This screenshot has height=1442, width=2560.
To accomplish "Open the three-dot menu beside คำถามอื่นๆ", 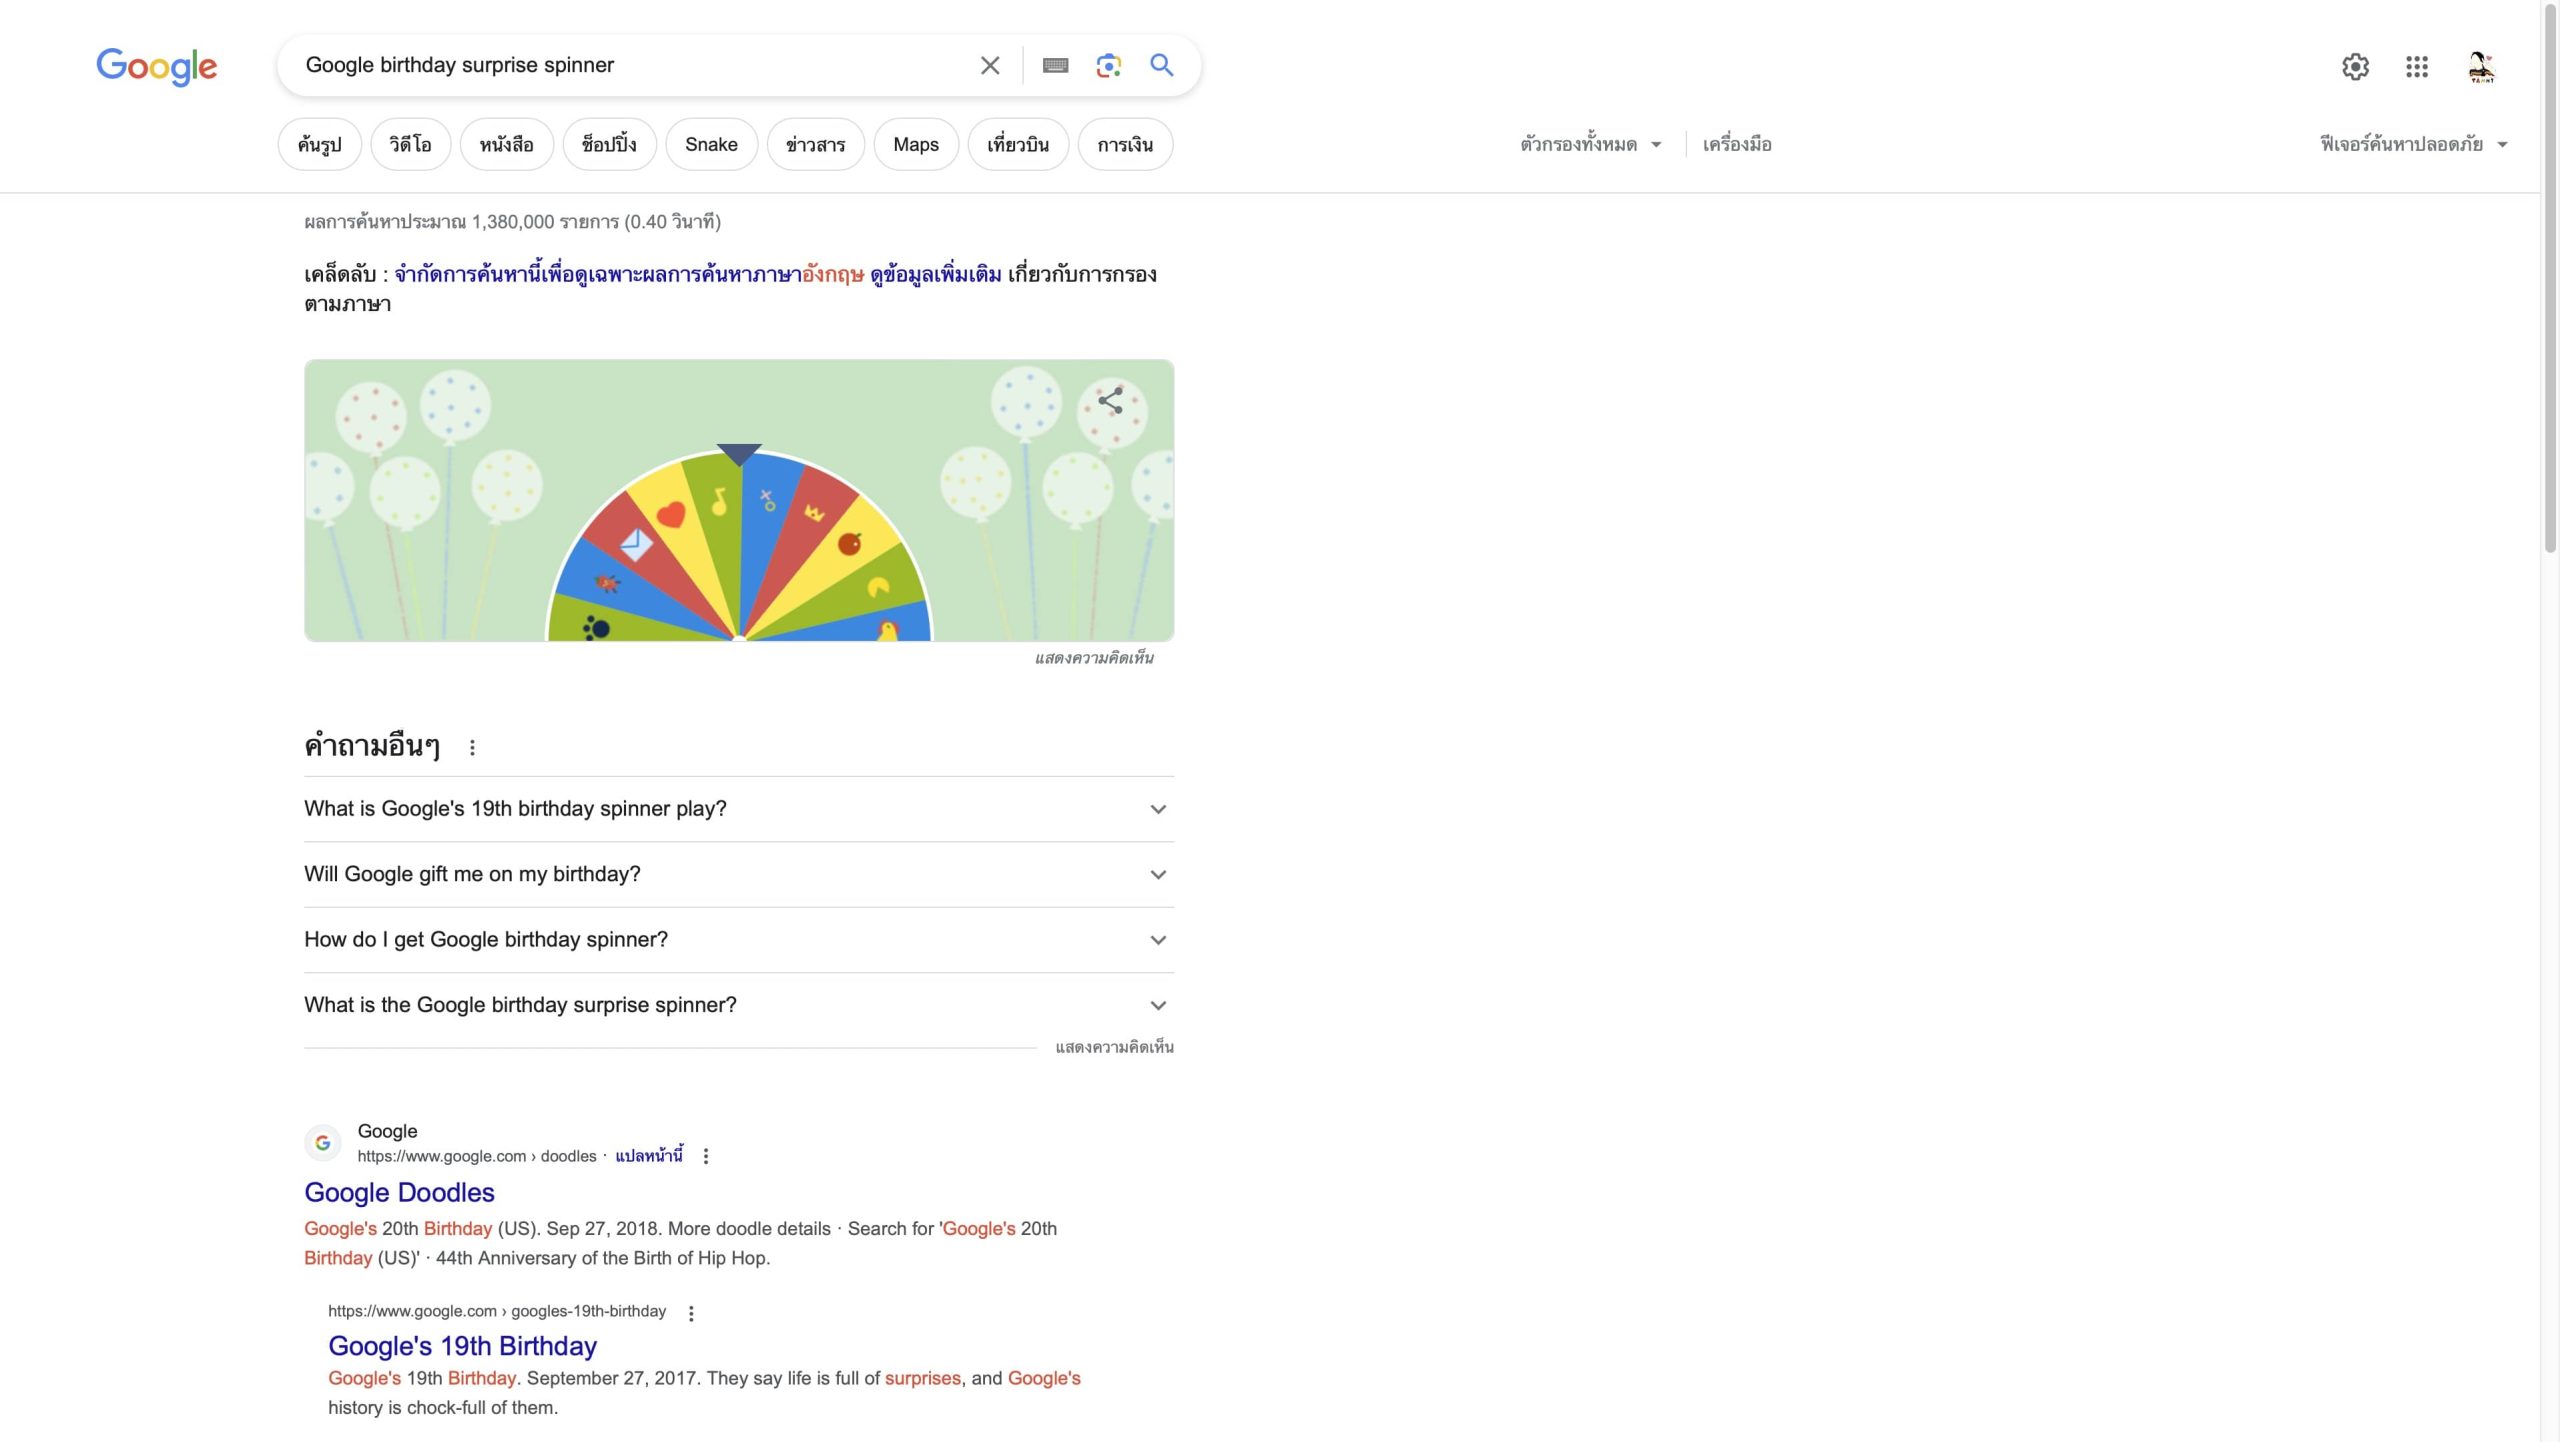I will pos(472,747).
